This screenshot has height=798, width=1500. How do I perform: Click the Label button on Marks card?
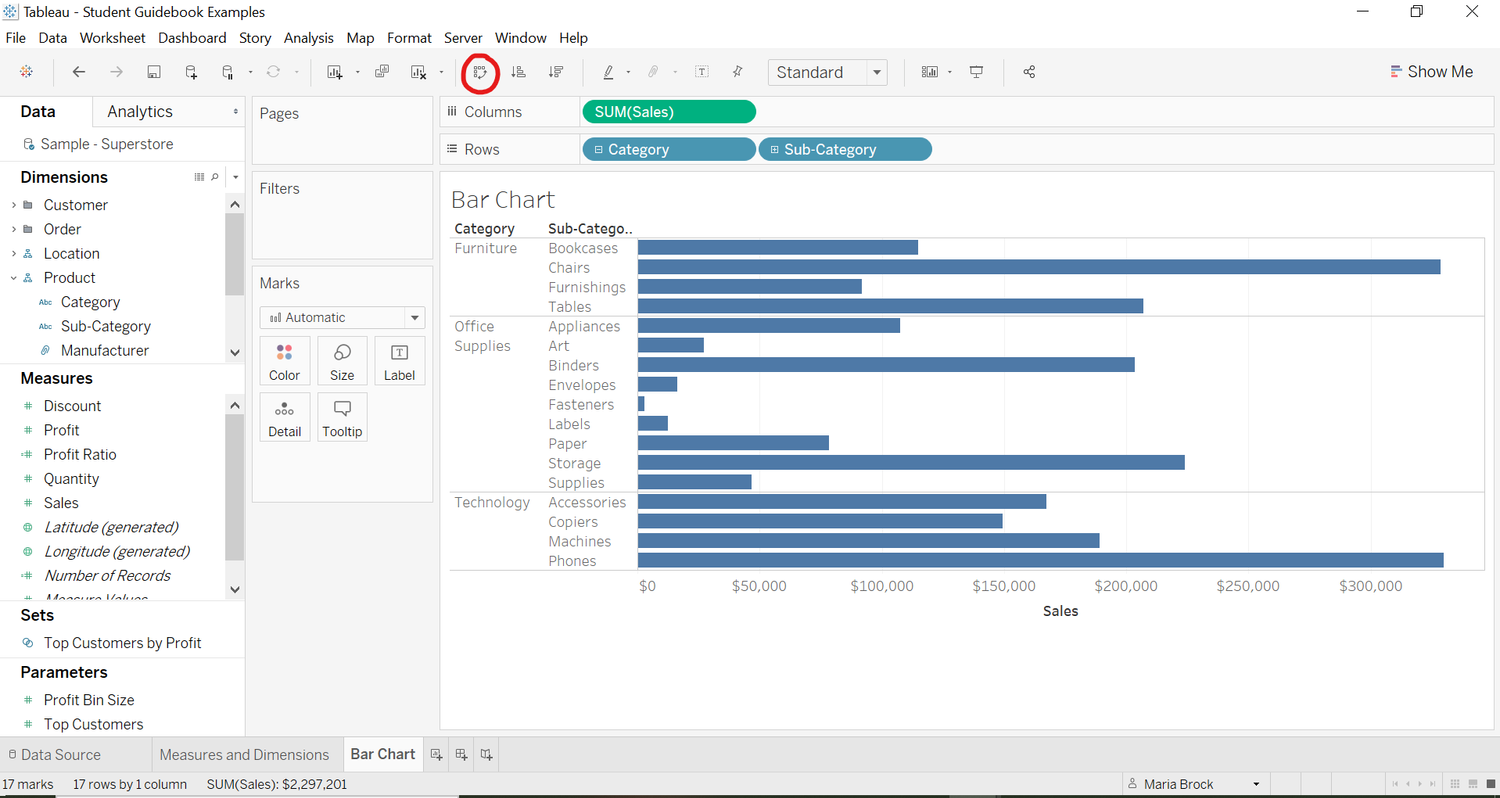[x=399, y=361]
